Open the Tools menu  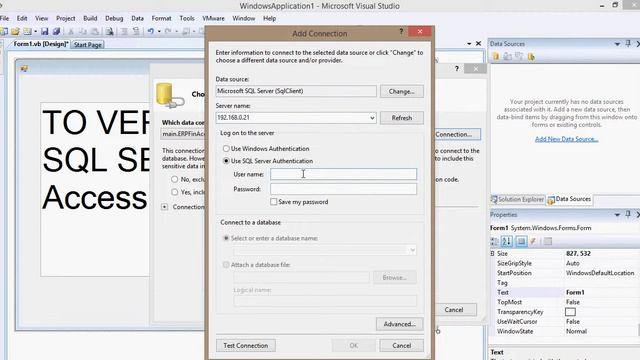coord(187,18)
